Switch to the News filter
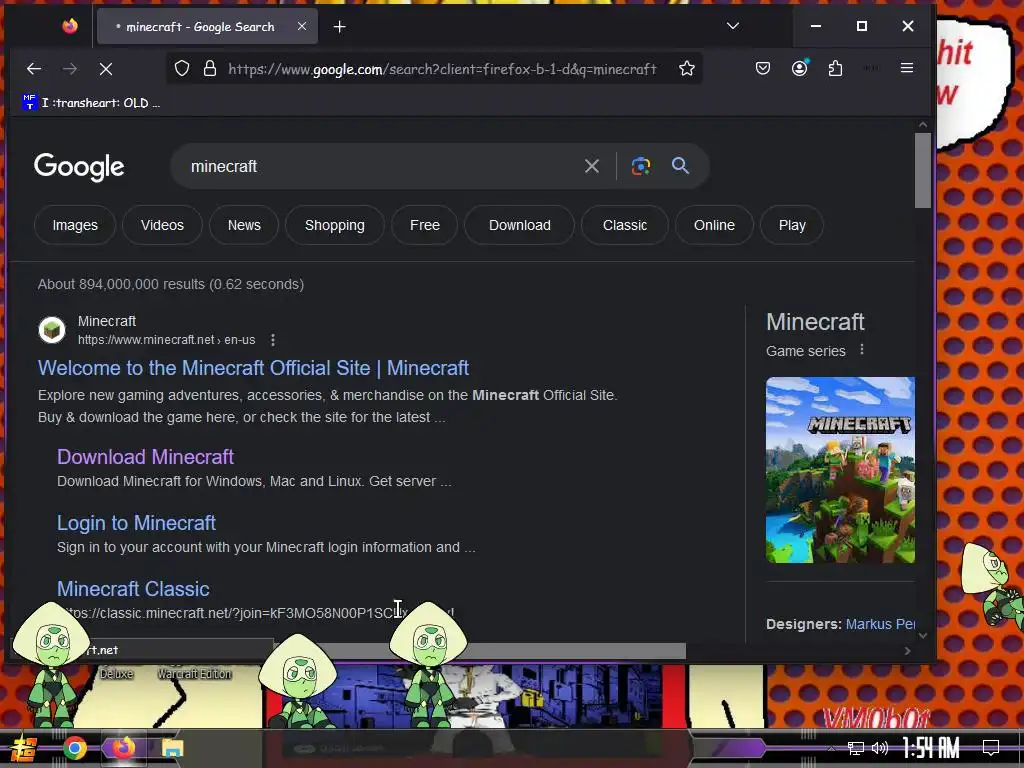Screen dimensions: 1024x768 [244, 225]
